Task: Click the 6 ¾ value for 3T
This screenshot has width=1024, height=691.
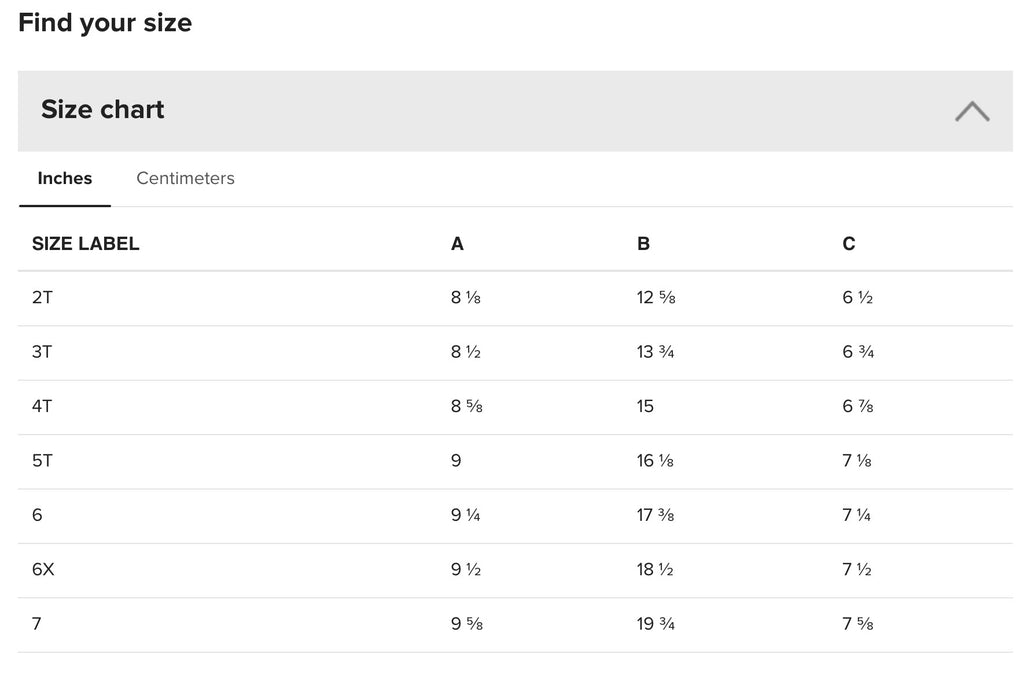Action: pos(858,352)
